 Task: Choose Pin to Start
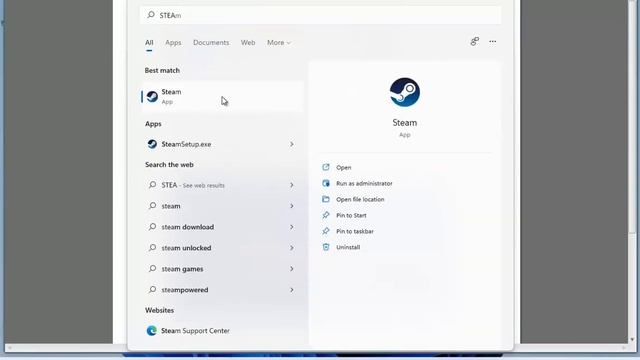pyautogui.click(x=351, y=215)
